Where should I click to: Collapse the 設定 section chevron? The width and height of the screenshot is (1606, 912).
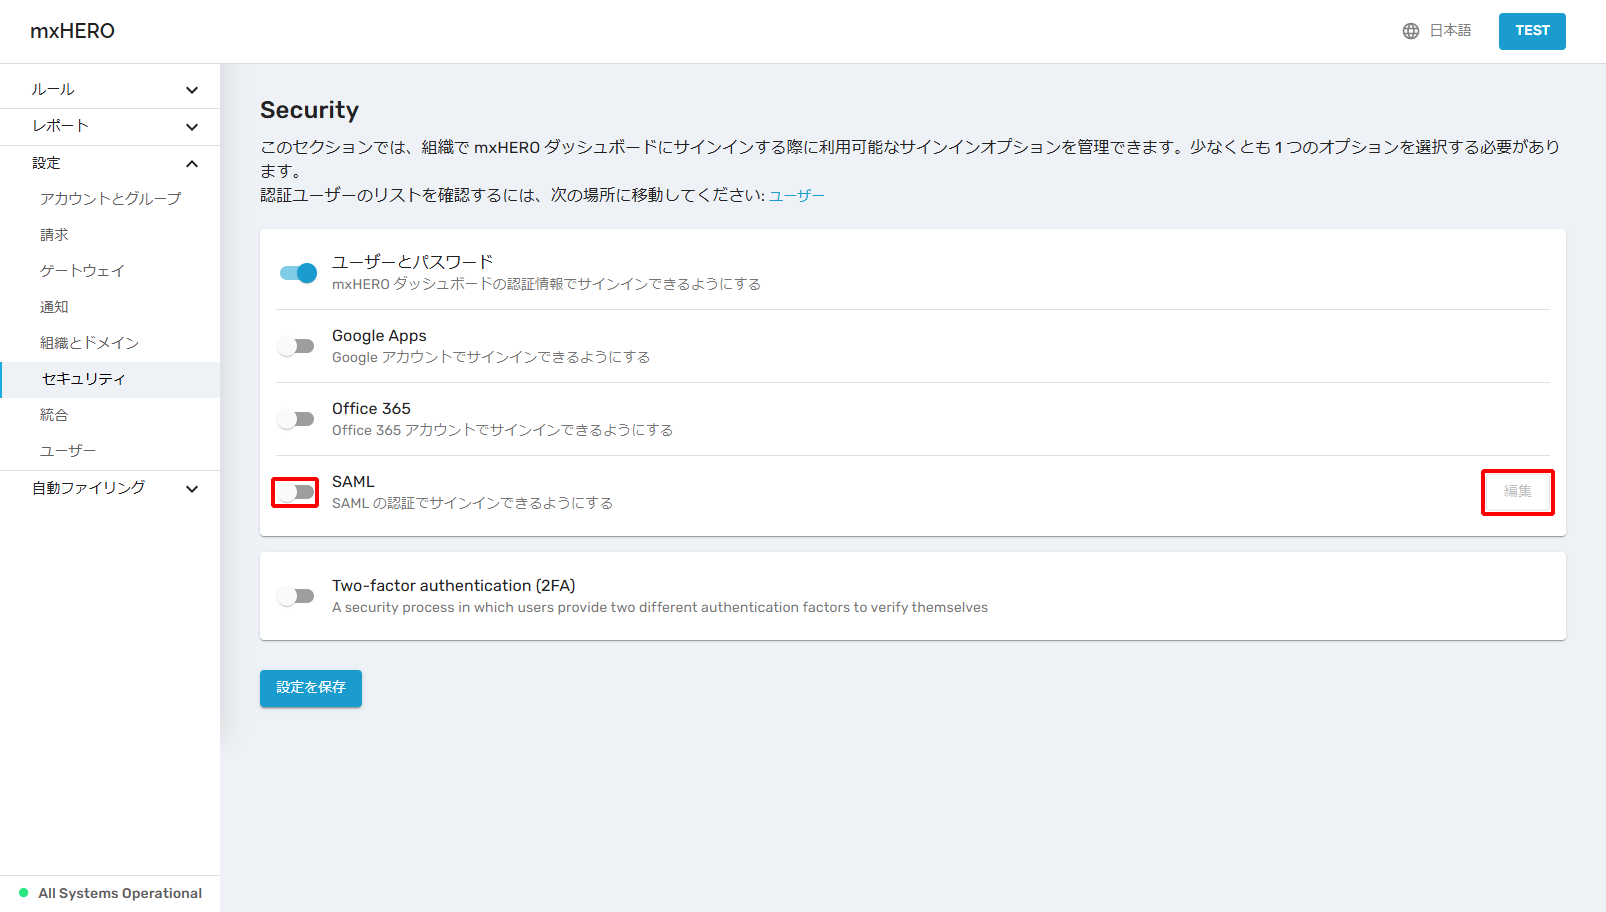192,164
